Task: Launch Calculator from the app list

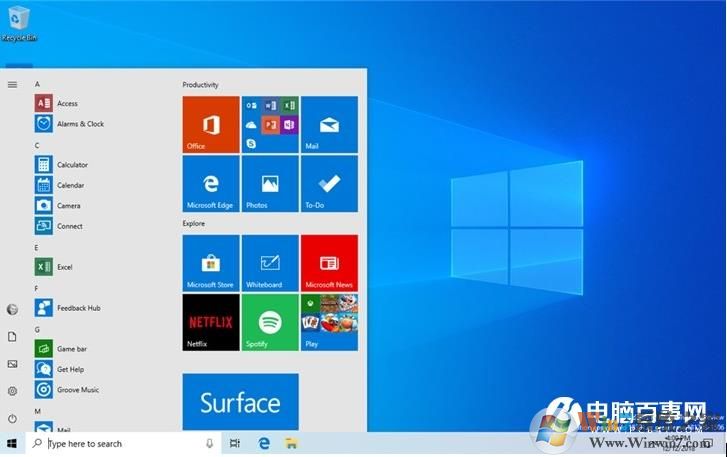Action: tap(61, 165)
